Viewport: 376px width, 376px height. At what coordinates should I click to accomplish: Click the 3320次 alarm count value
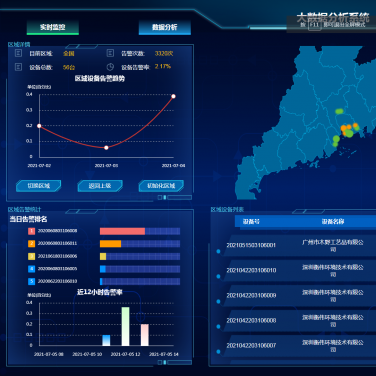pyautogui.click(x=164, y=53)
